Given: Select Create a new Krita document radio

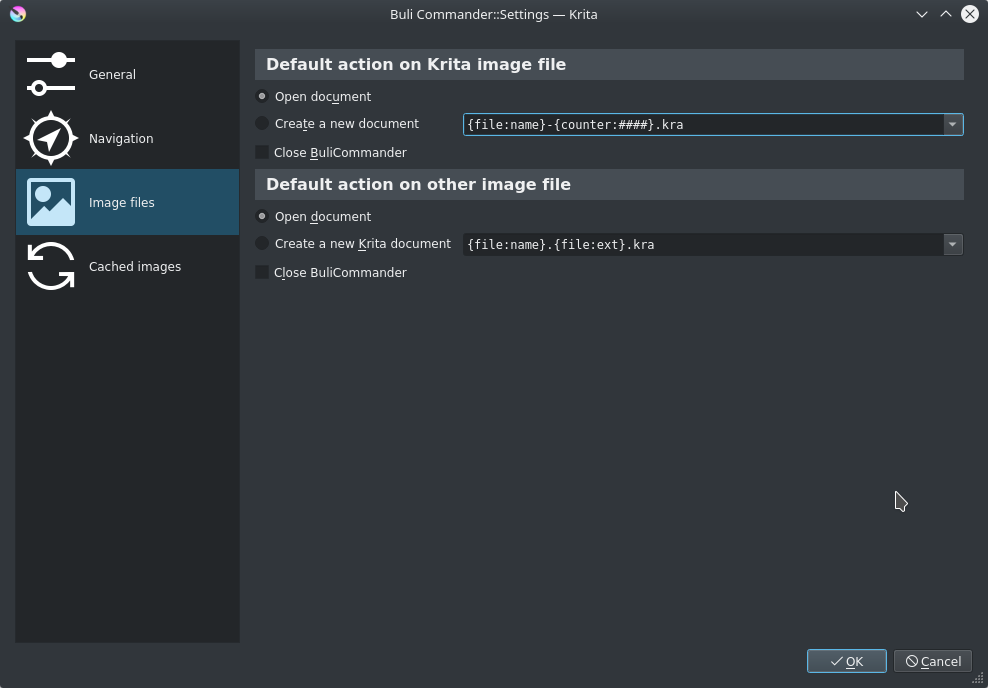Looking at the screenshot, I should [x=262, y=244].
